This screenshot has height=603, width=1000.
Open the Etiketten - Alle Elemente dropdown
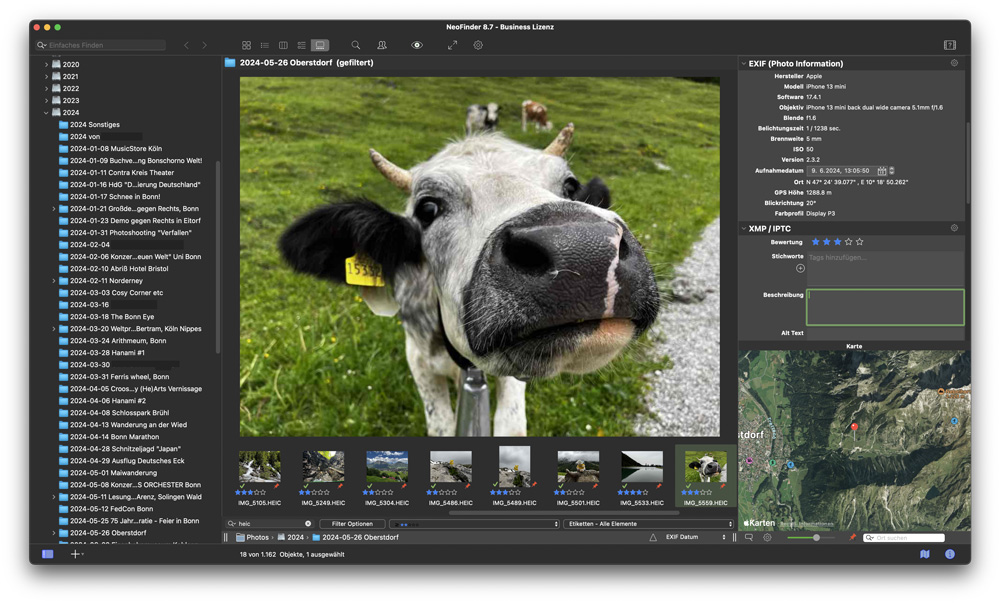pos(648,524)
